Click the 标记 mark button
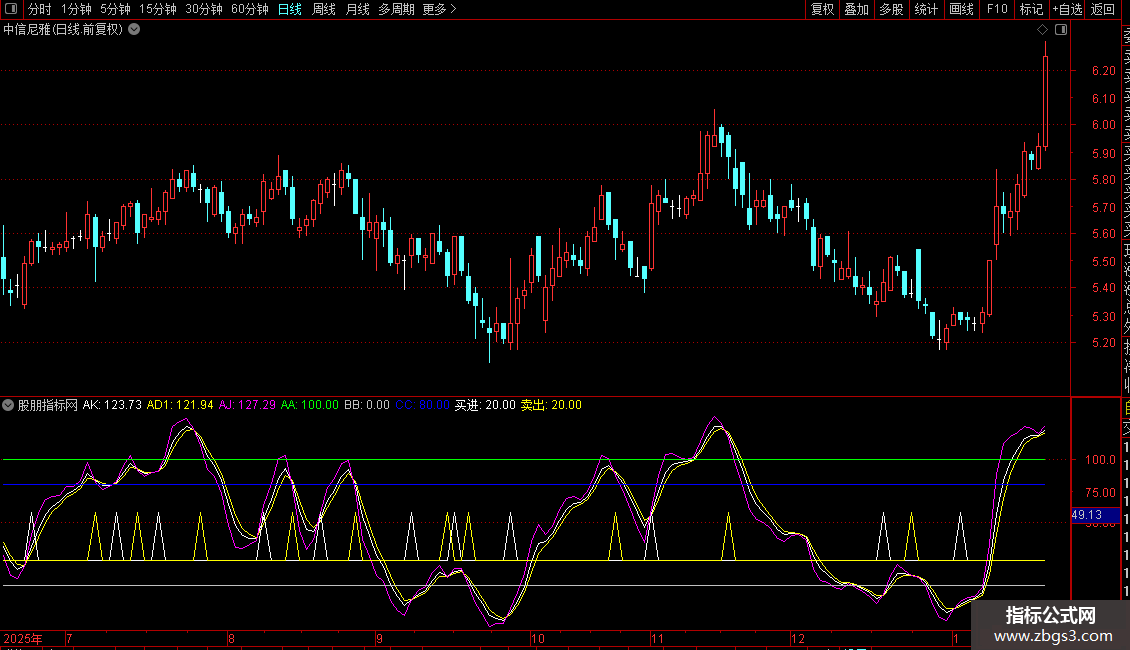The width and height of the screenshot is (1130, 650). [x=1030, y=9]
